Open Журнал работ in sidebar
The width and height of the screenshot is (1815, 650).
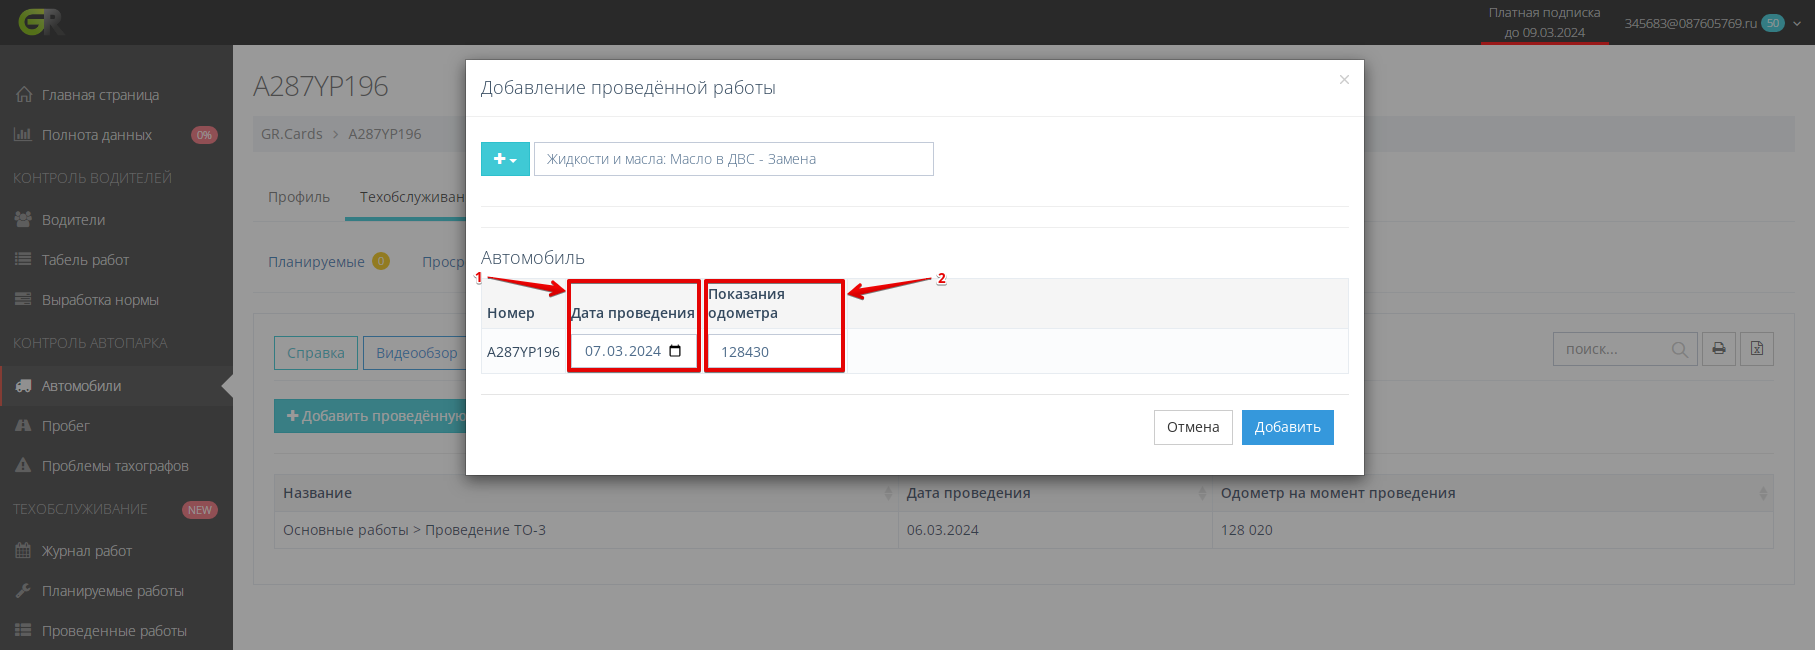(86, 551)
